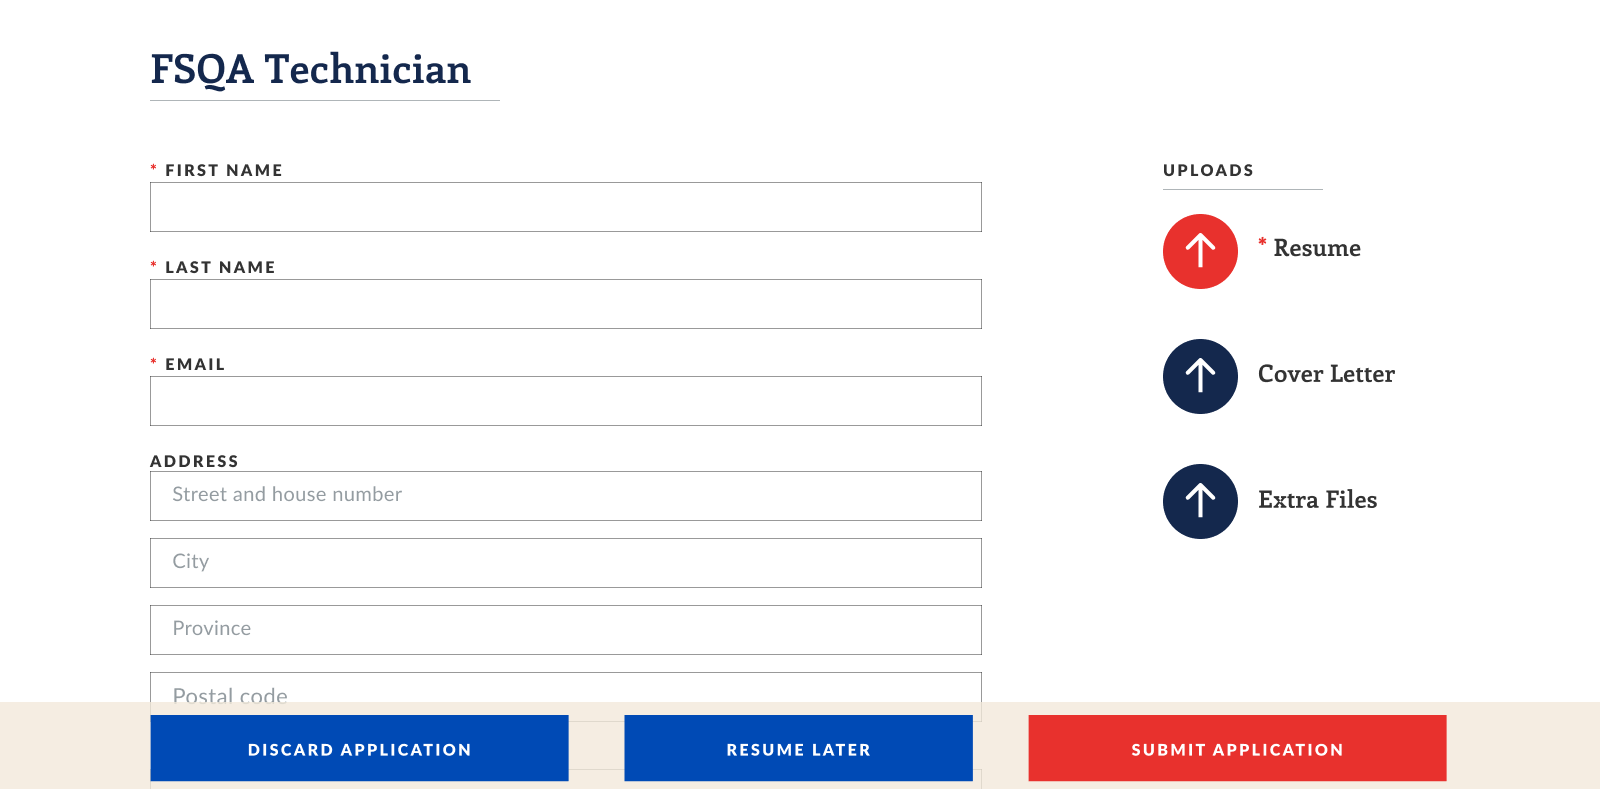This screenshot has width=1600, height=789.
Task: Click the FIRST NAME field label
Action: 224,170
